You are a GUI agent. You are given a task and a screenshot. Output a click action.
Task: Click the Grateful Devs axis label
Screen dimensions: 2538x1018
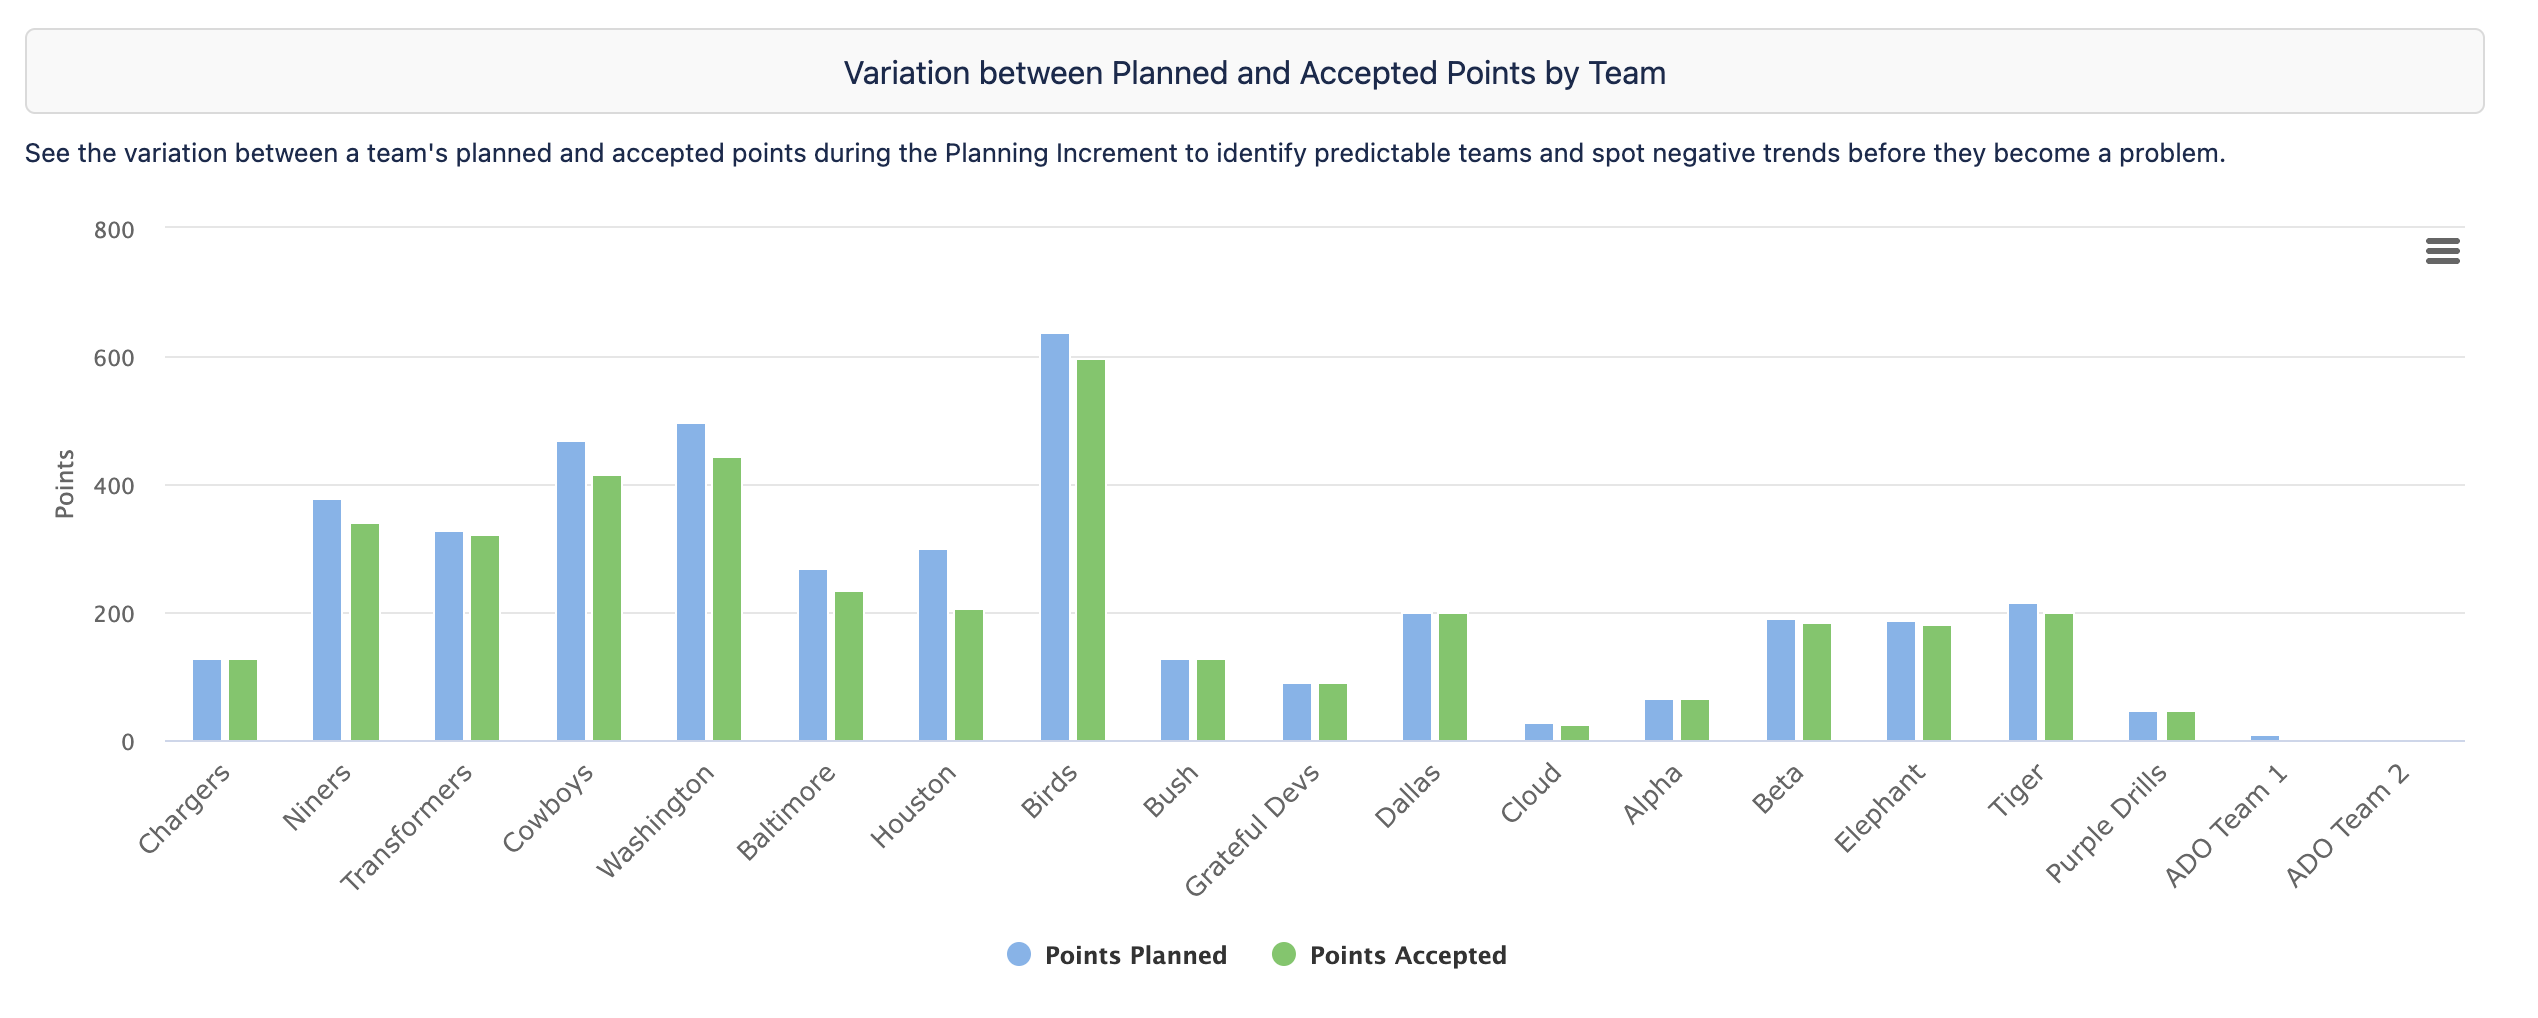[1254, 832]
